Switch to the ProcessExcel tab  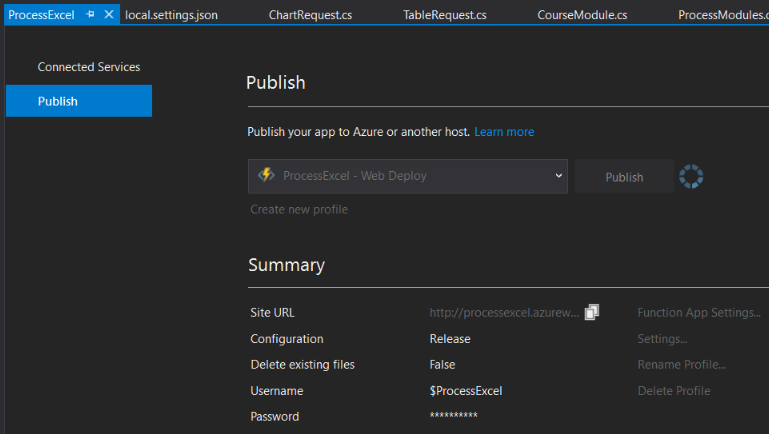click(x=41, y=15)
